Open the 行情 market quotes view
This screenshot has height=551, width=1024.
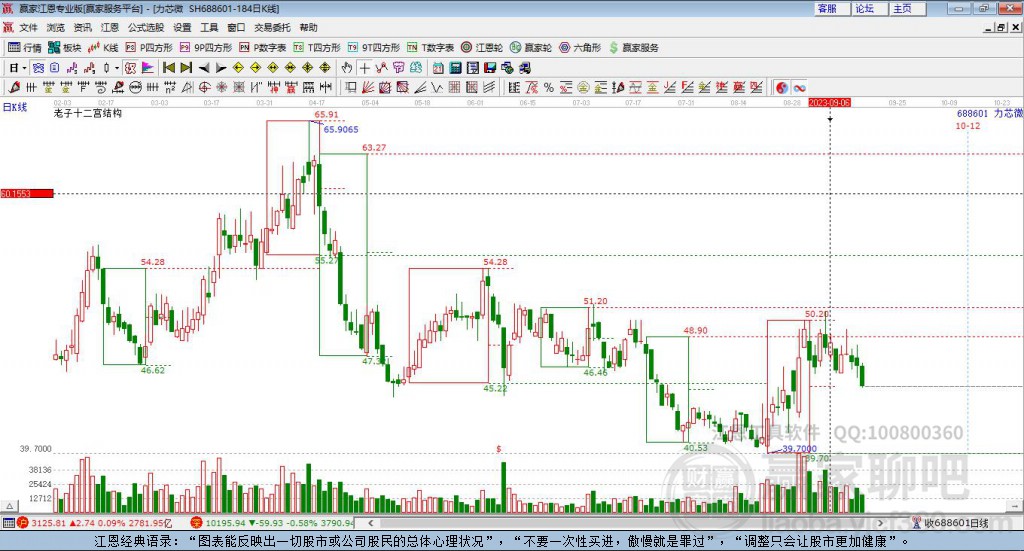click(x=25, y=48)
